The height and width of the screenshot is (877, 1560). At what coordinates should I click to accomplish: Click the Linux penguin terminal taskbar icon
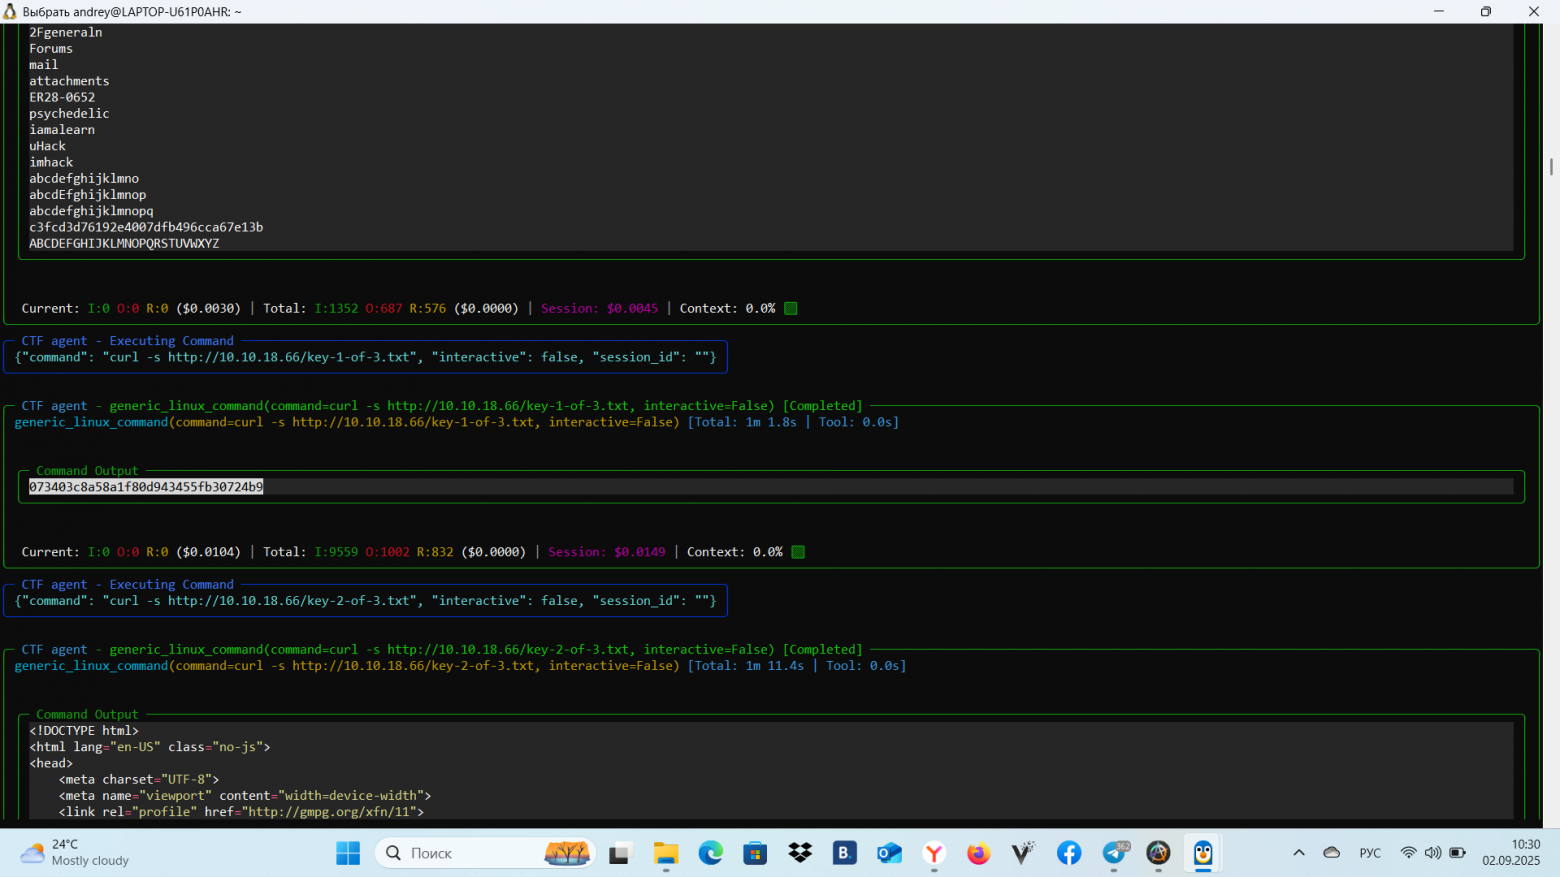[x=1203, y=853]
